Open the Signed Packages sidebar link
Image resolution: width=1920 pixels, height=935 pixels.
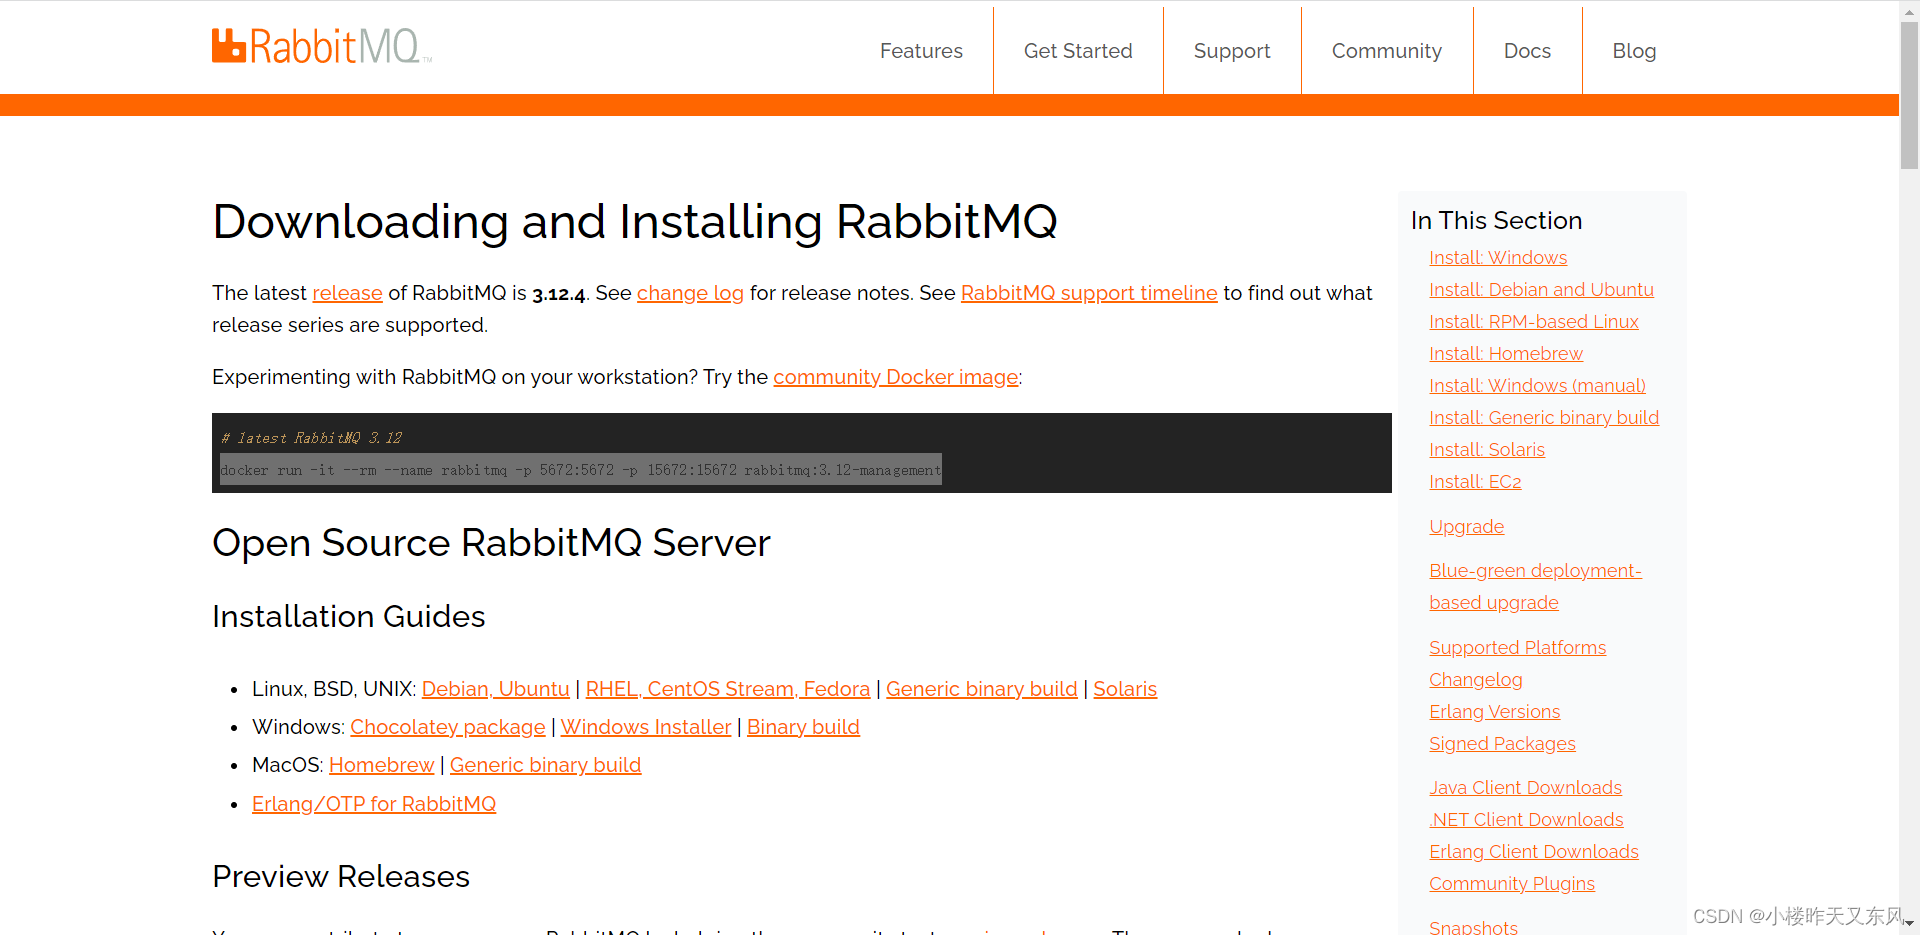(x=1502, y=743)
